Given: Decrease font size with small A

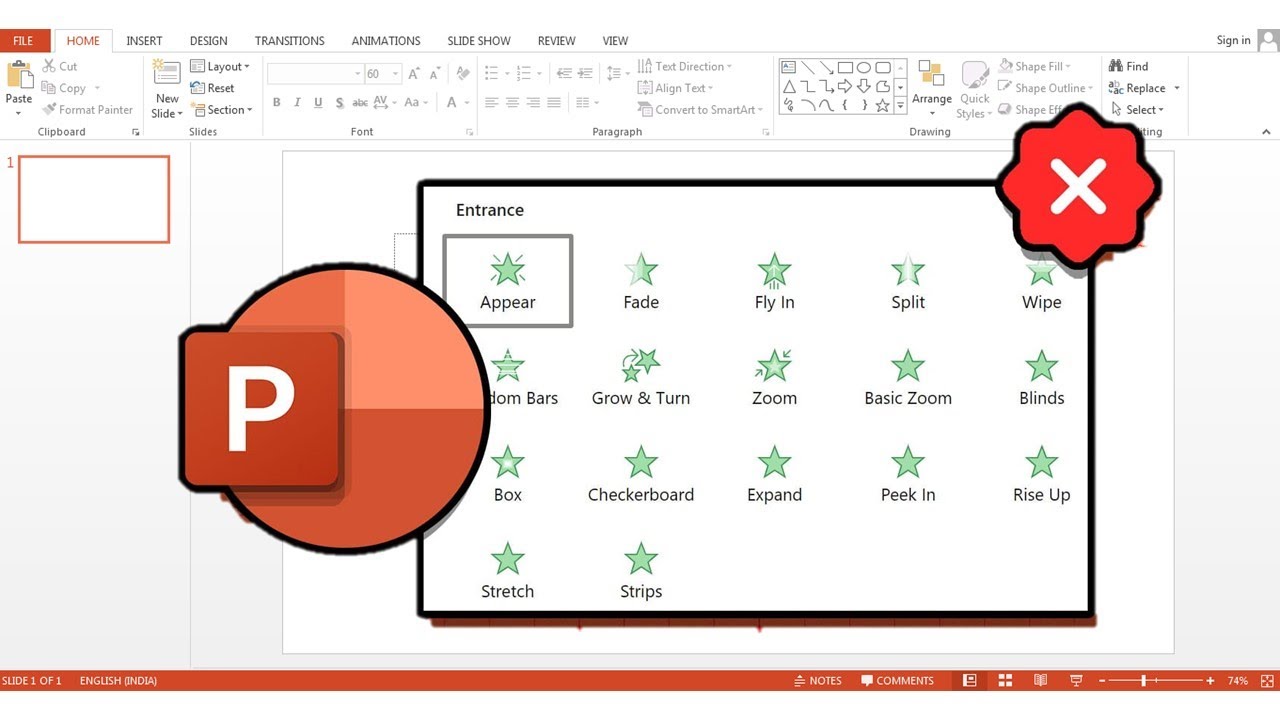Looking at the screenshot, I should tap(437, 73).
